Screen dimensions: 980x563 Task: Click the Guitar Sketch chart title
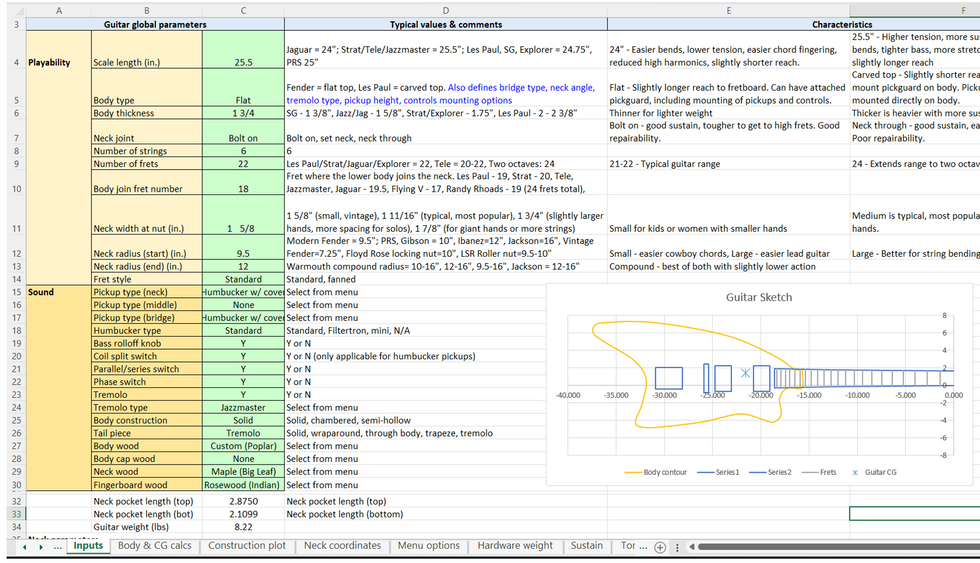(x=758, y=297)
